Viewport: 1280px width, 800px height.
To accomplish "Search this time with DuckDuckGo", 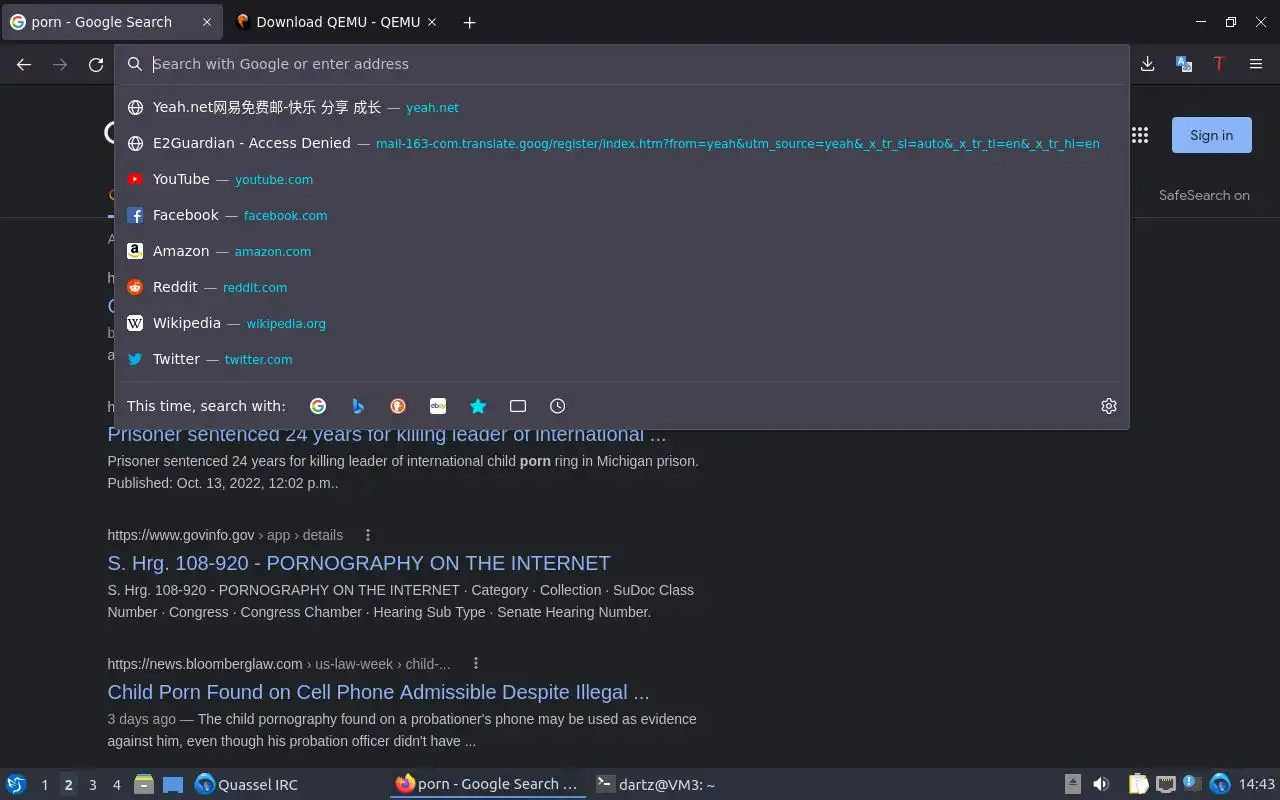I will tap(398, 406).
